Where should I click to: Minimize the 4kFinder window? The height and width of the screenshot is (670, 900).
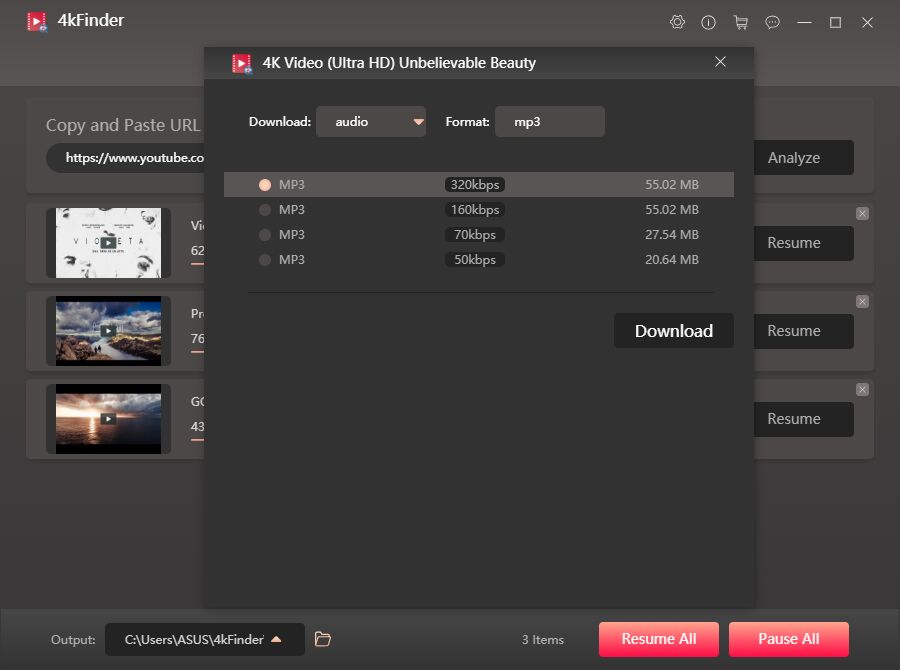click(x=804, y=22)
